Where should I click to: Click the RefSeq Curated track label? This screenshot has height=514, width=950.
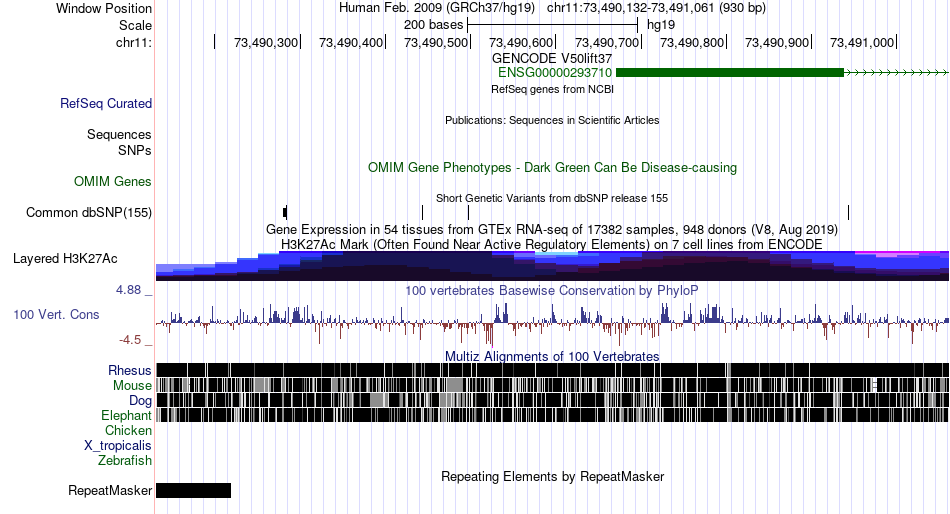(105, 104)
